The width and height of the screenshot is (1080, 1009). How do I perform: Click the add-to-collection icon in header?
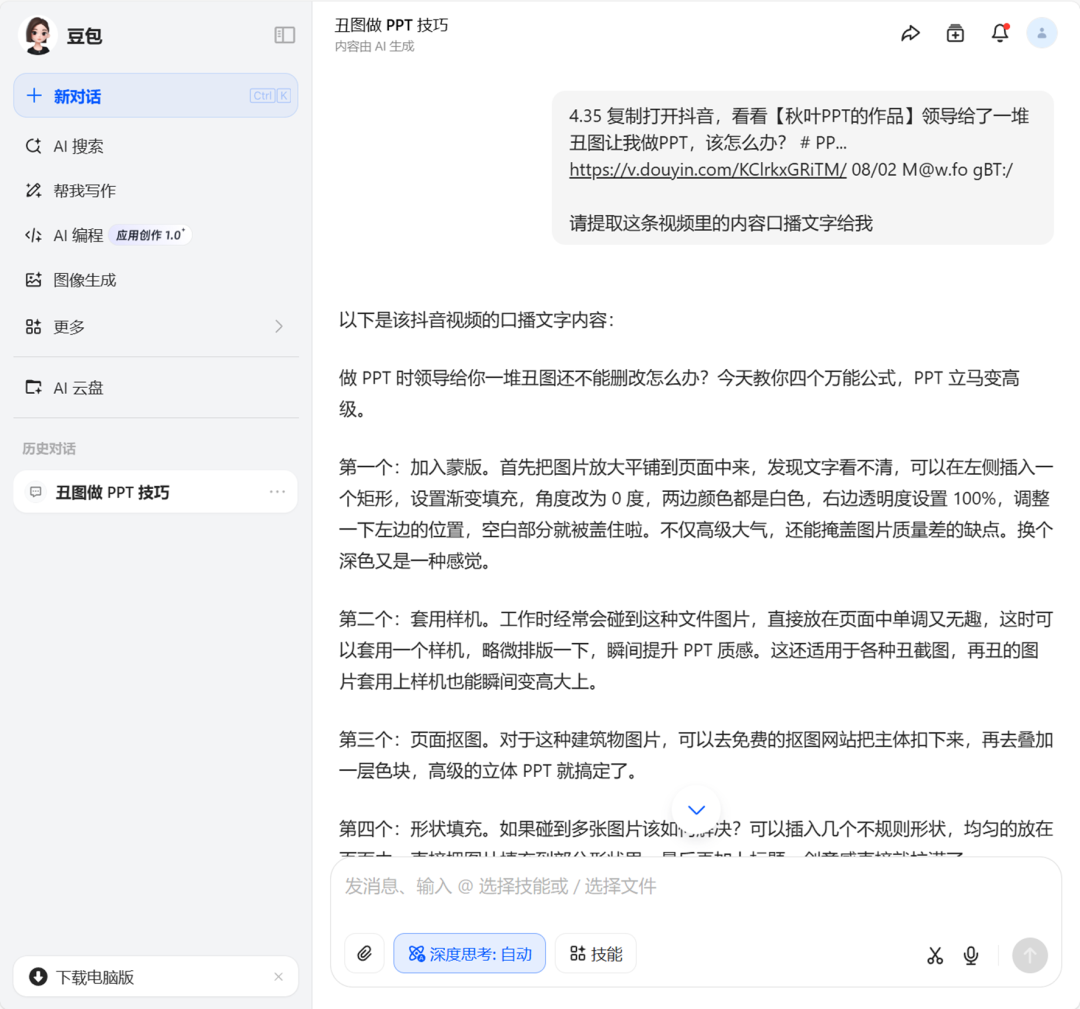tap(955, 33)
